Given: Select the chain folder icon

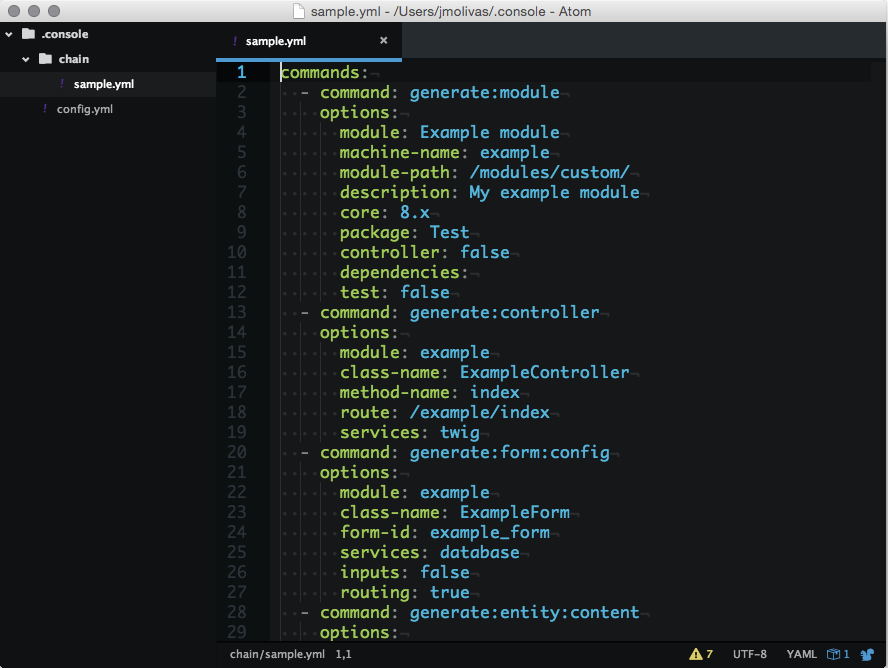Looking at the screenshot, I should [45, 59].
